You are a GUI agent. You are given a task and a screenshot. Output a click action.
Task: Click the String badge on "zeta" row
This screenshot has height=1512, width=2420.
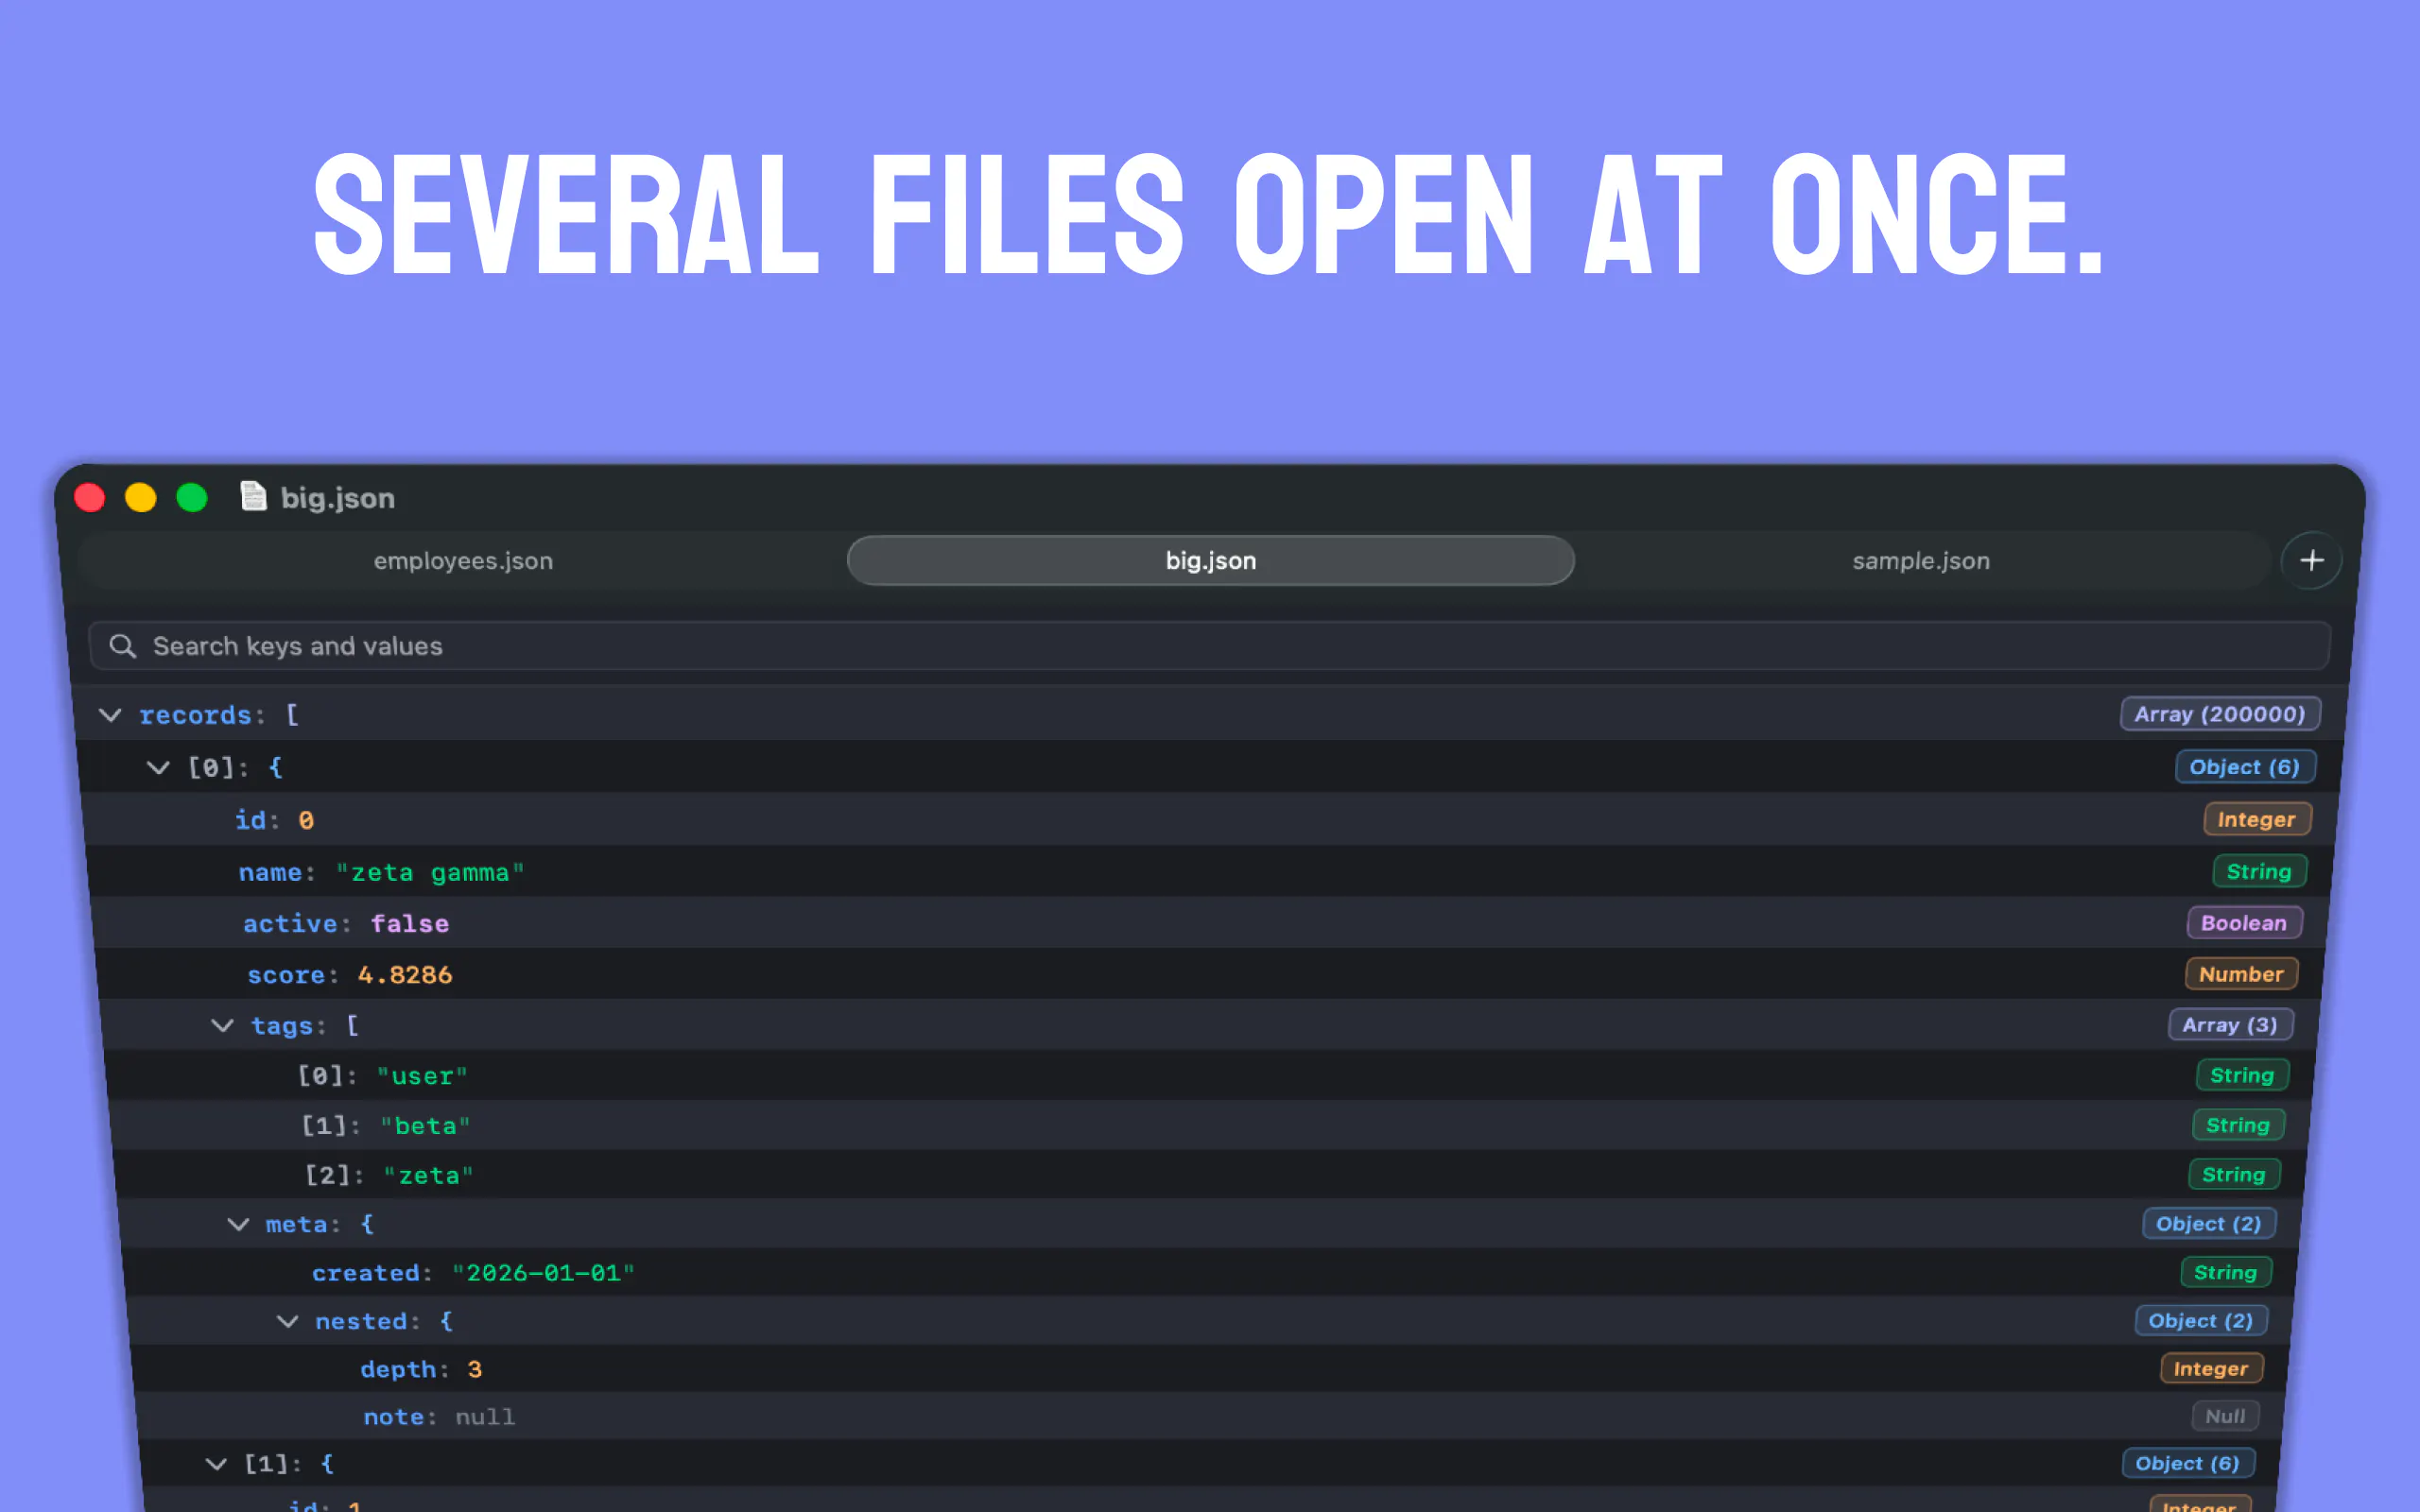(2234, 1175)
